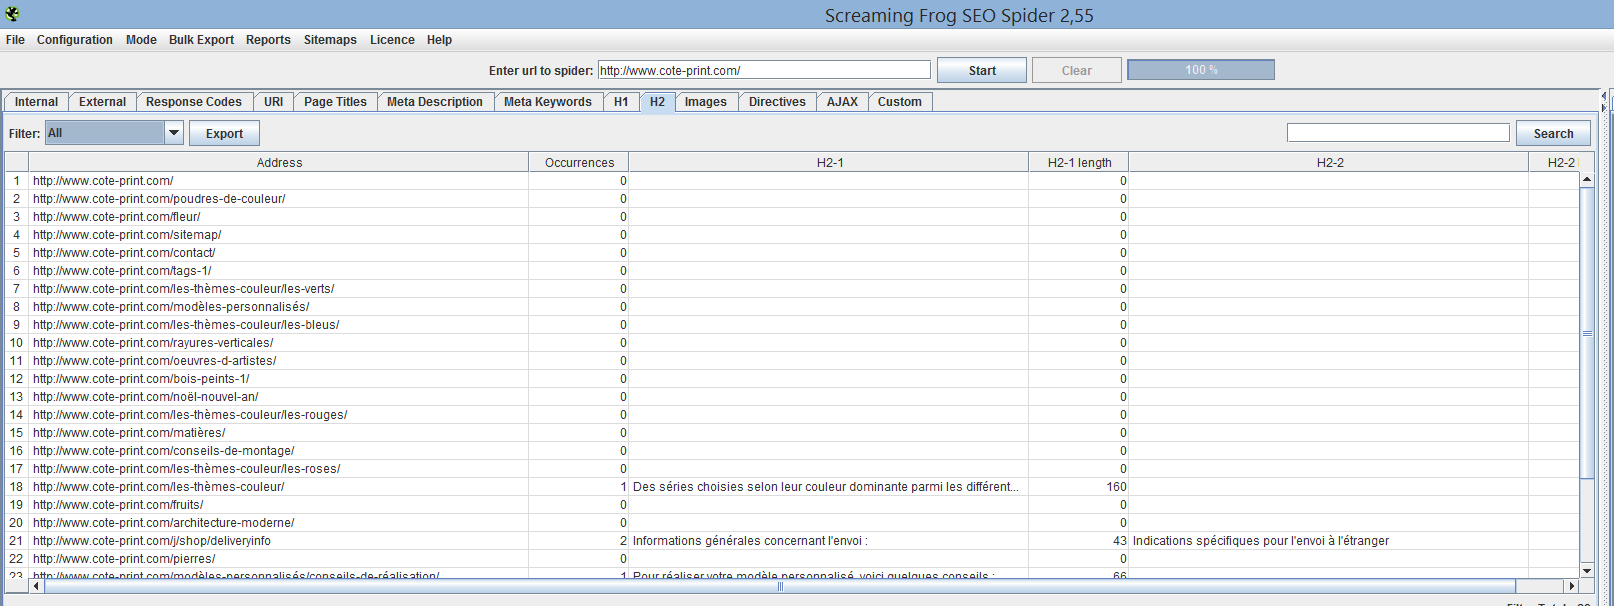Click the Screaming Frog application icon

[x=12, y=14]
